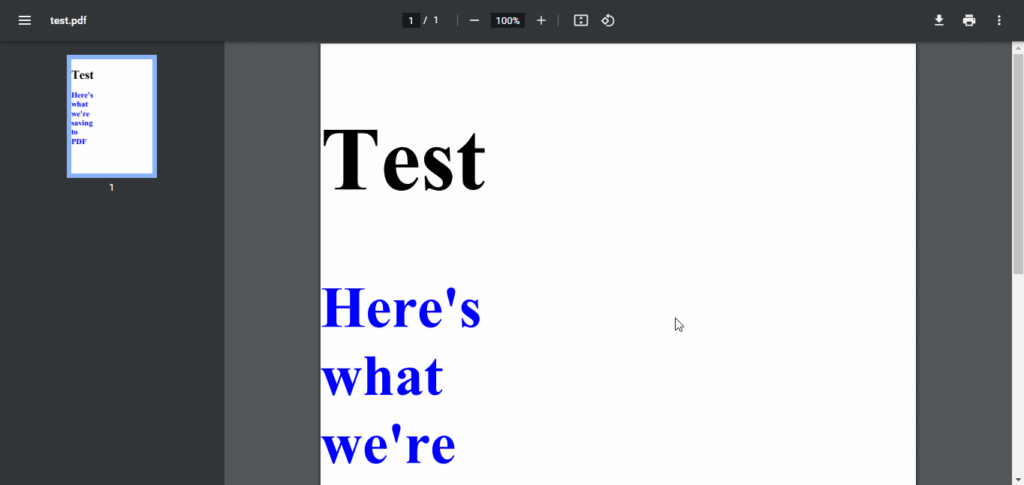
Task: Download the PDF using the download icon
Action: [939, 21]
